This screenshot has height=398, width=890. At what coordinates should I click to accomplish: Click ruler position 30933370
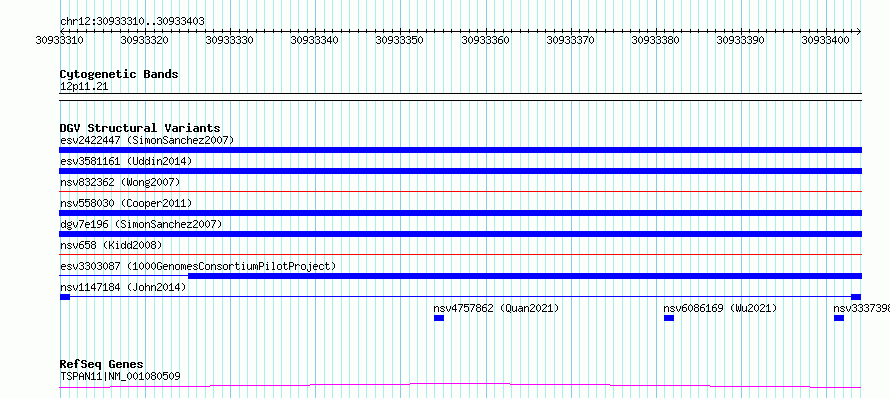point(570,40)
